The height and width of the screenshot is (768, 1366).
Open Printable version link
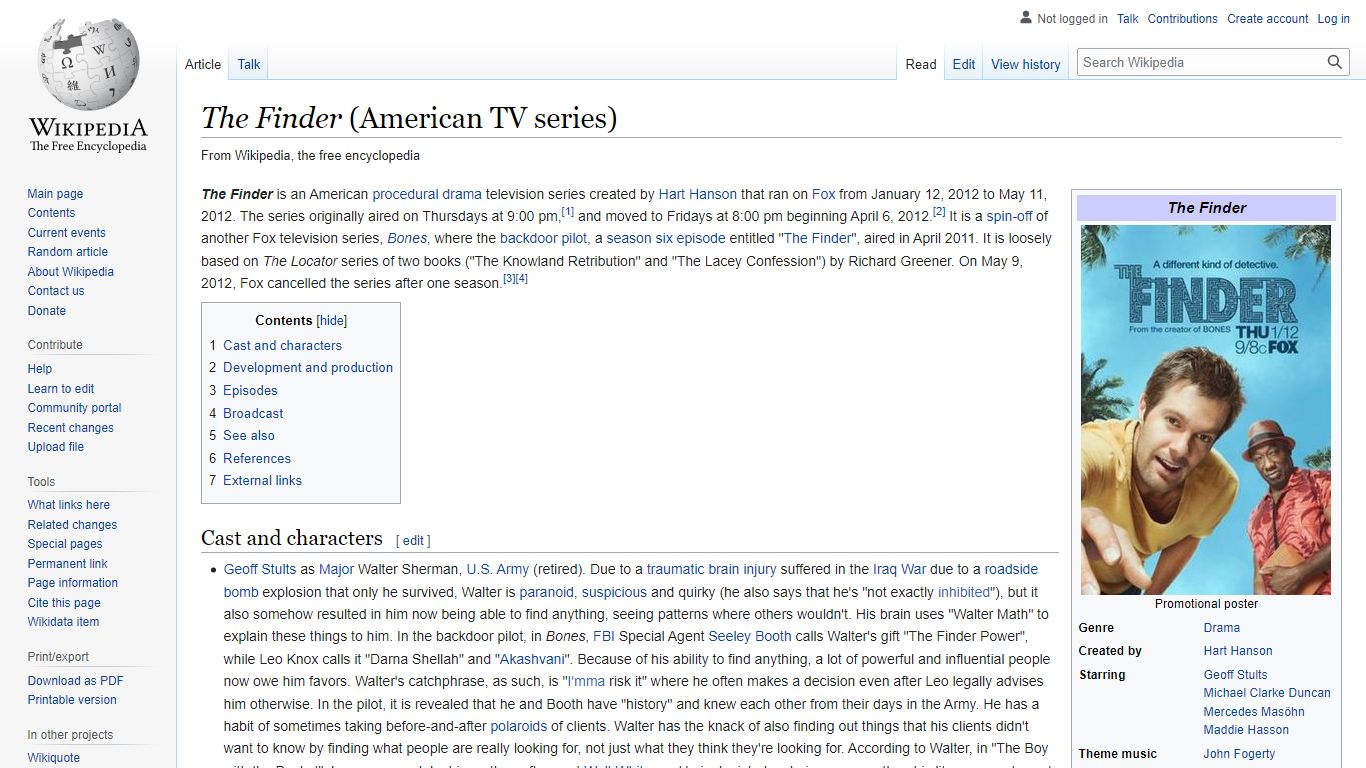[x=72, y=700]
